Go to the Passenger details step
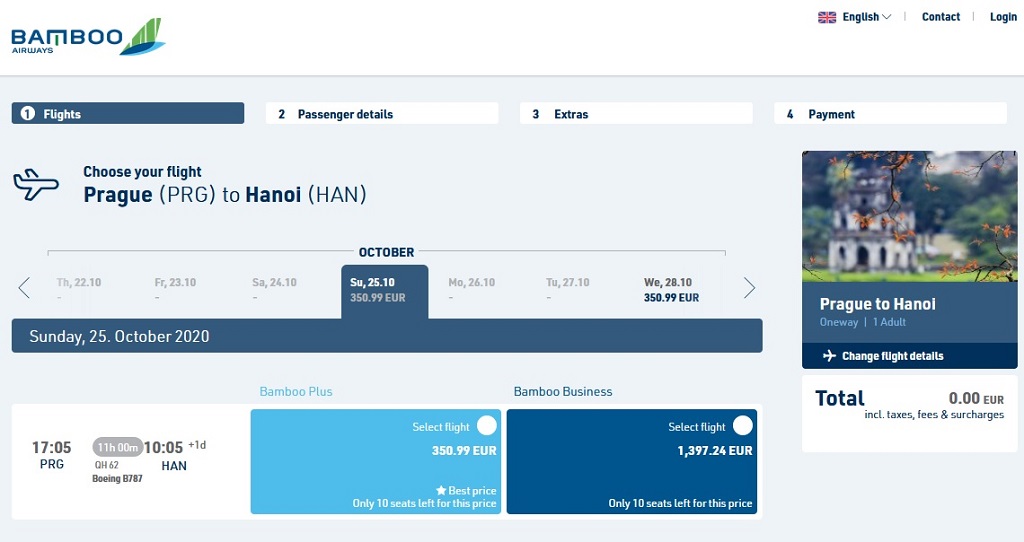This screenshot has height=542, width=1024. pyautogui.click(x=382, y=114)
